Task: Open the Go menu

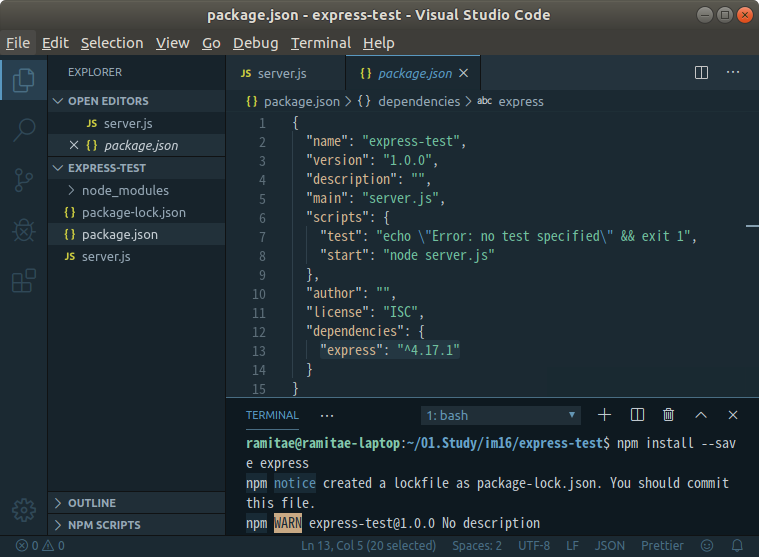Action: point(211,43)
